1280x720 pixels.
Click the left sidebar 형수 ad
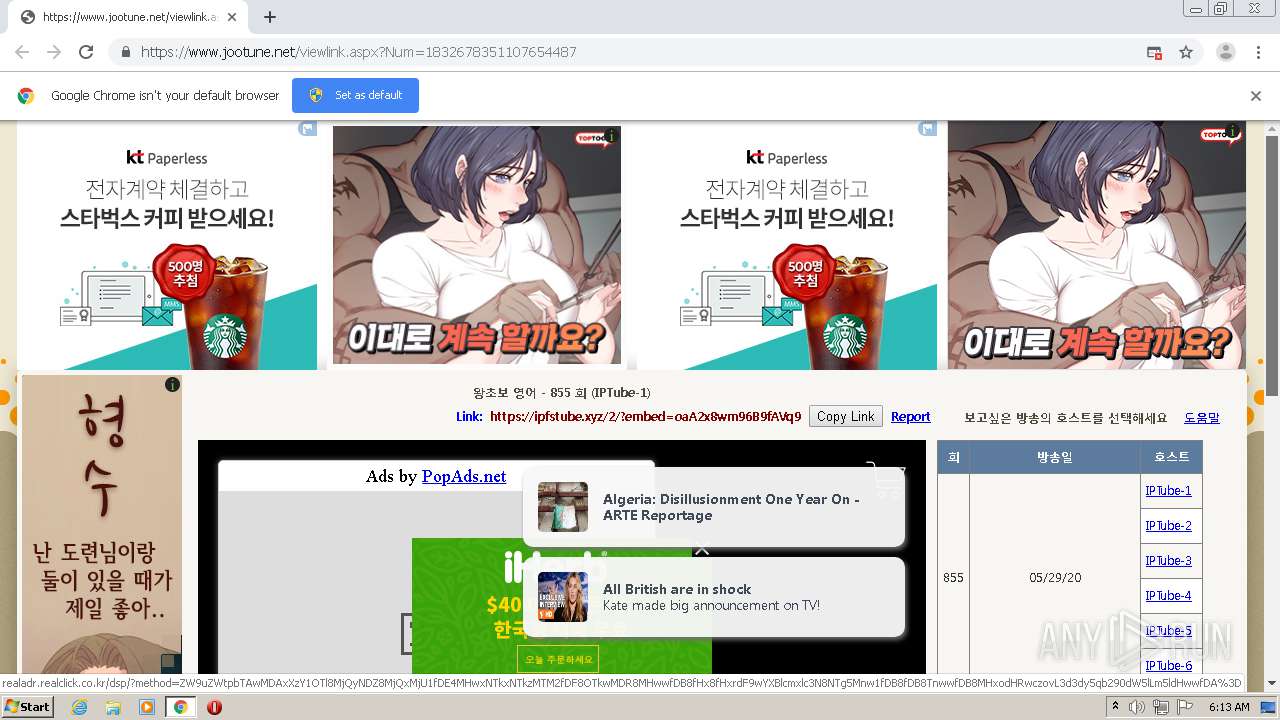pyautogui.click(x=102, y=525)
